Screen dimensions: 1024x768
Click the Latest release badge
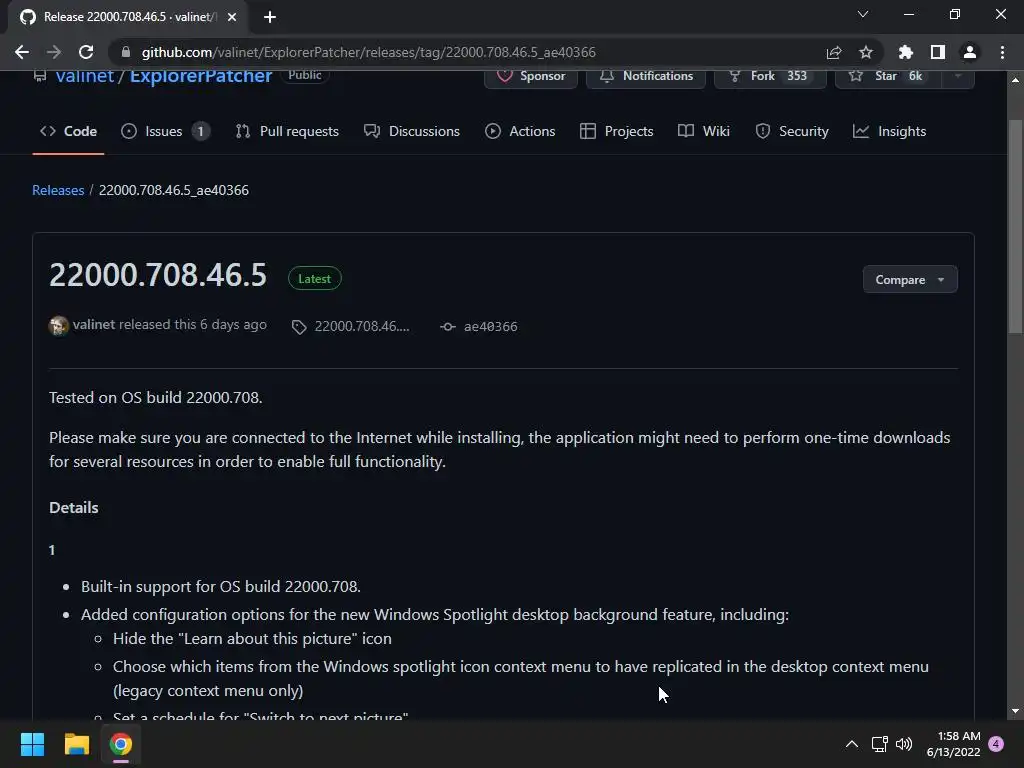click(314, 279)
